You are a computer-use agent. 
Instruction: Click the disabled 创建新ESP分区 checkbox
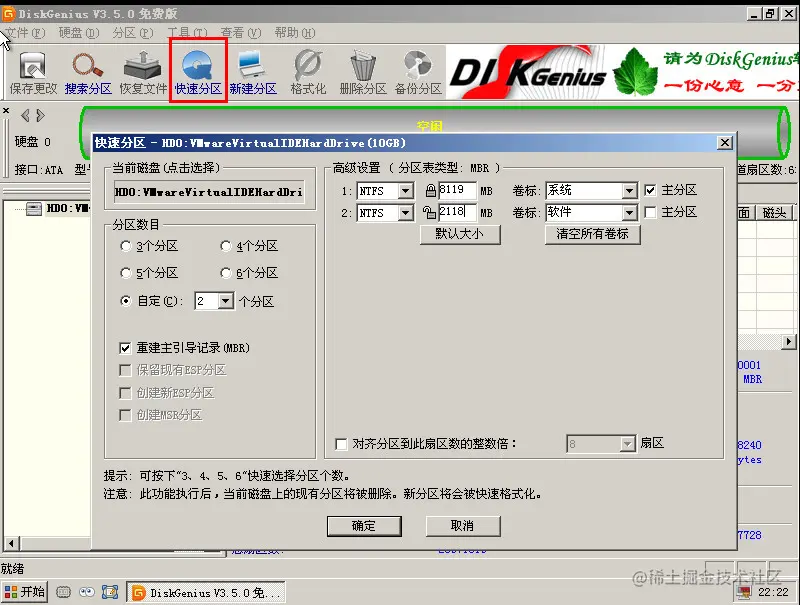[x=125, y=393]
